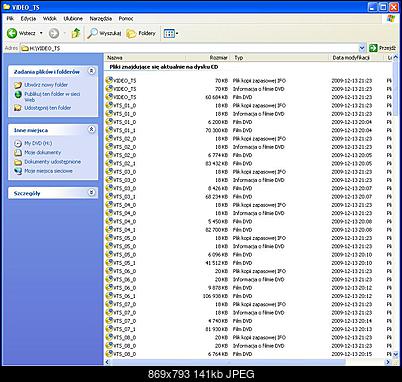
Task: Select the VTS_01_0 6 200 KB file icon
Action: 109,122
